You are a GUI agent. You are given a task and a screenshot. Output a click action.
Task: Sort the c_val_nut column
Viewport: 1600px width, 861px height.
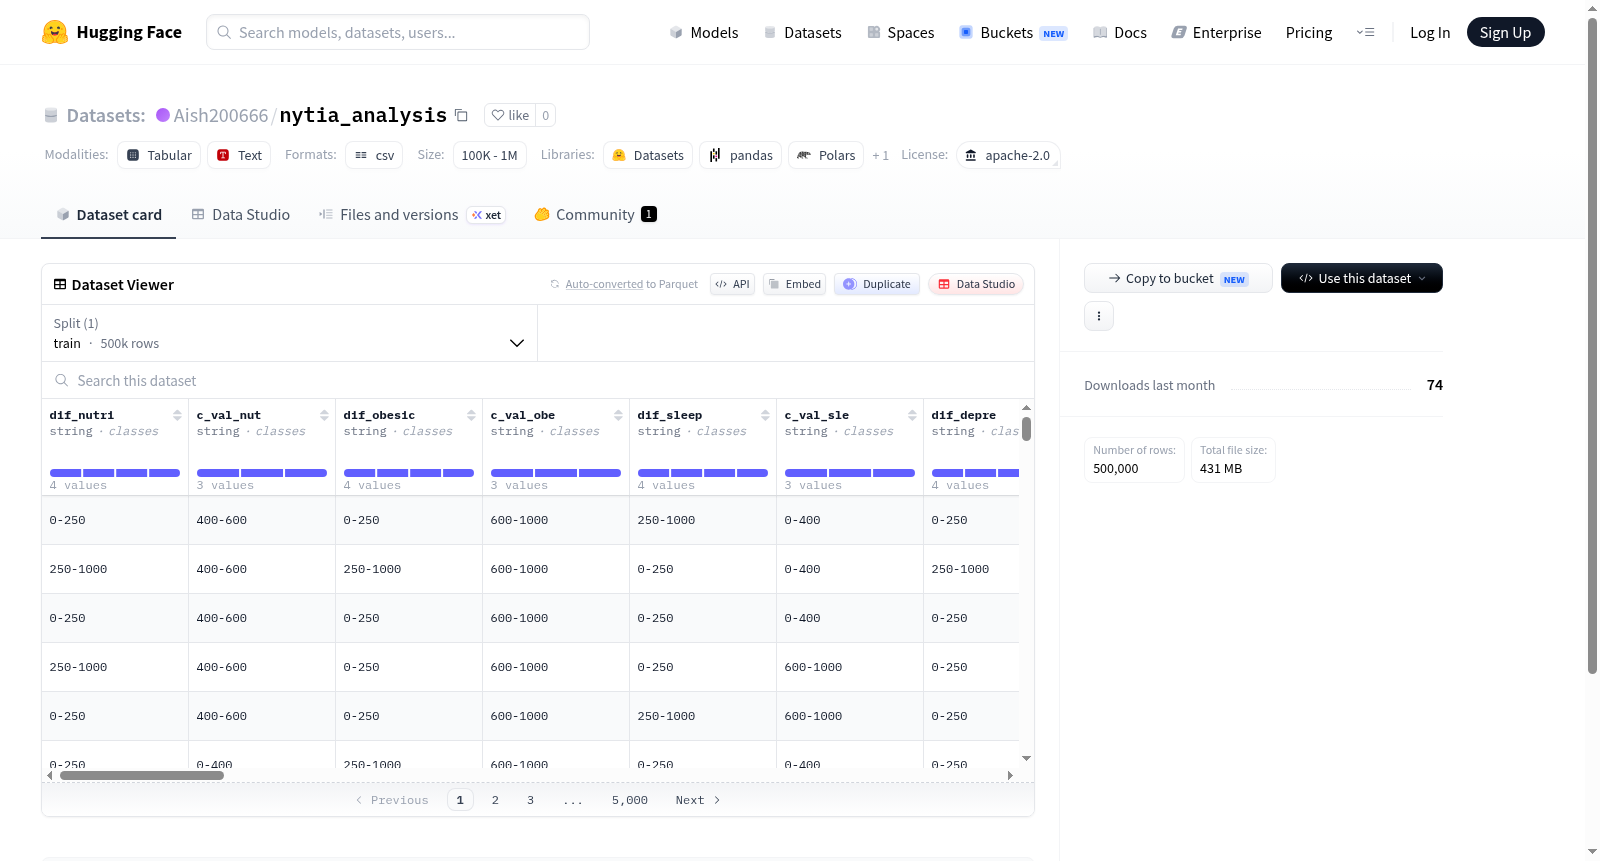(324, 415)
